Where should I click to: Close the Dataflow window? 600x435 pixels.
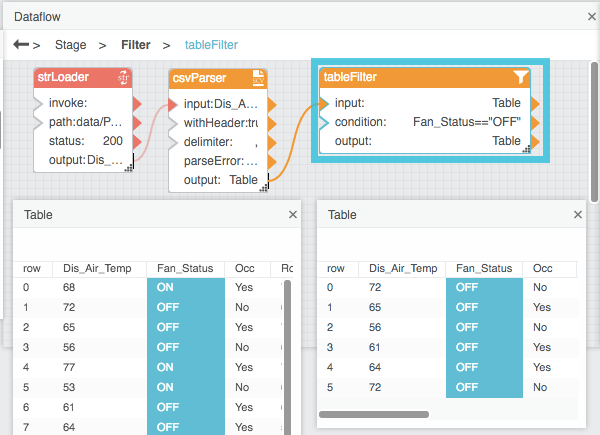[592, 17]
